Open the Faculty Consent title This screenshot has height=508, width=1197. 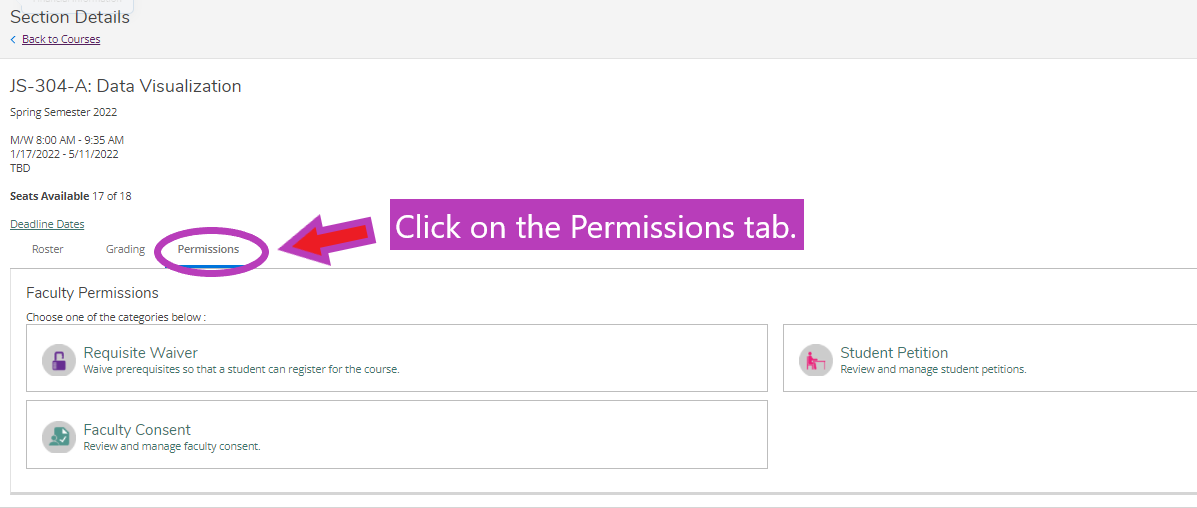click(x=137, y=429)
